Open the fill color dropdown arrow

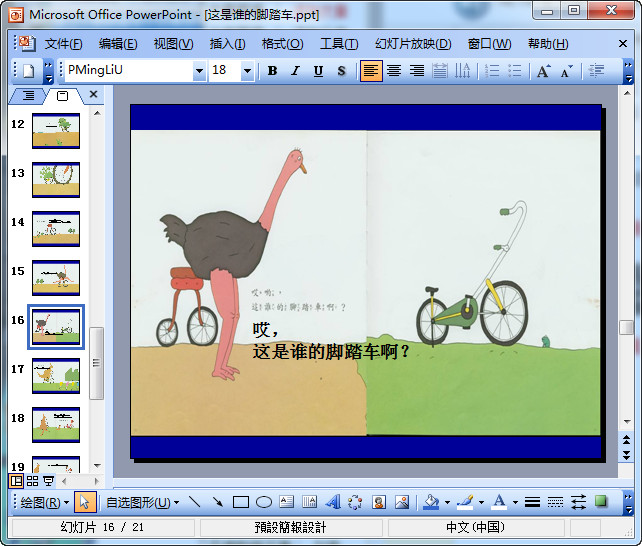click(448, 502)
